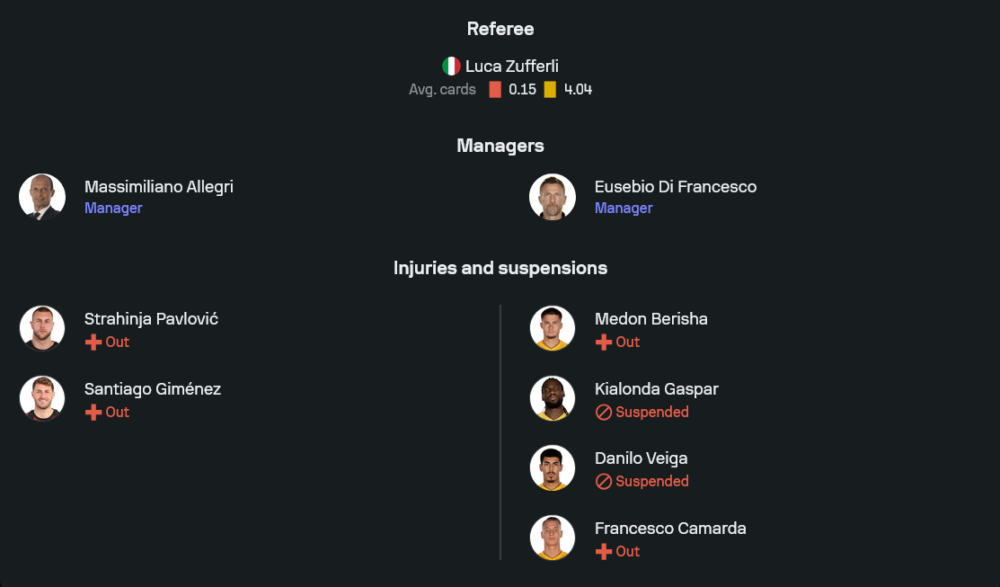This screenshot has width=1000, height=587.
Task: Open Massimiliano Allegri's manager page
Action: pos(158,187)
